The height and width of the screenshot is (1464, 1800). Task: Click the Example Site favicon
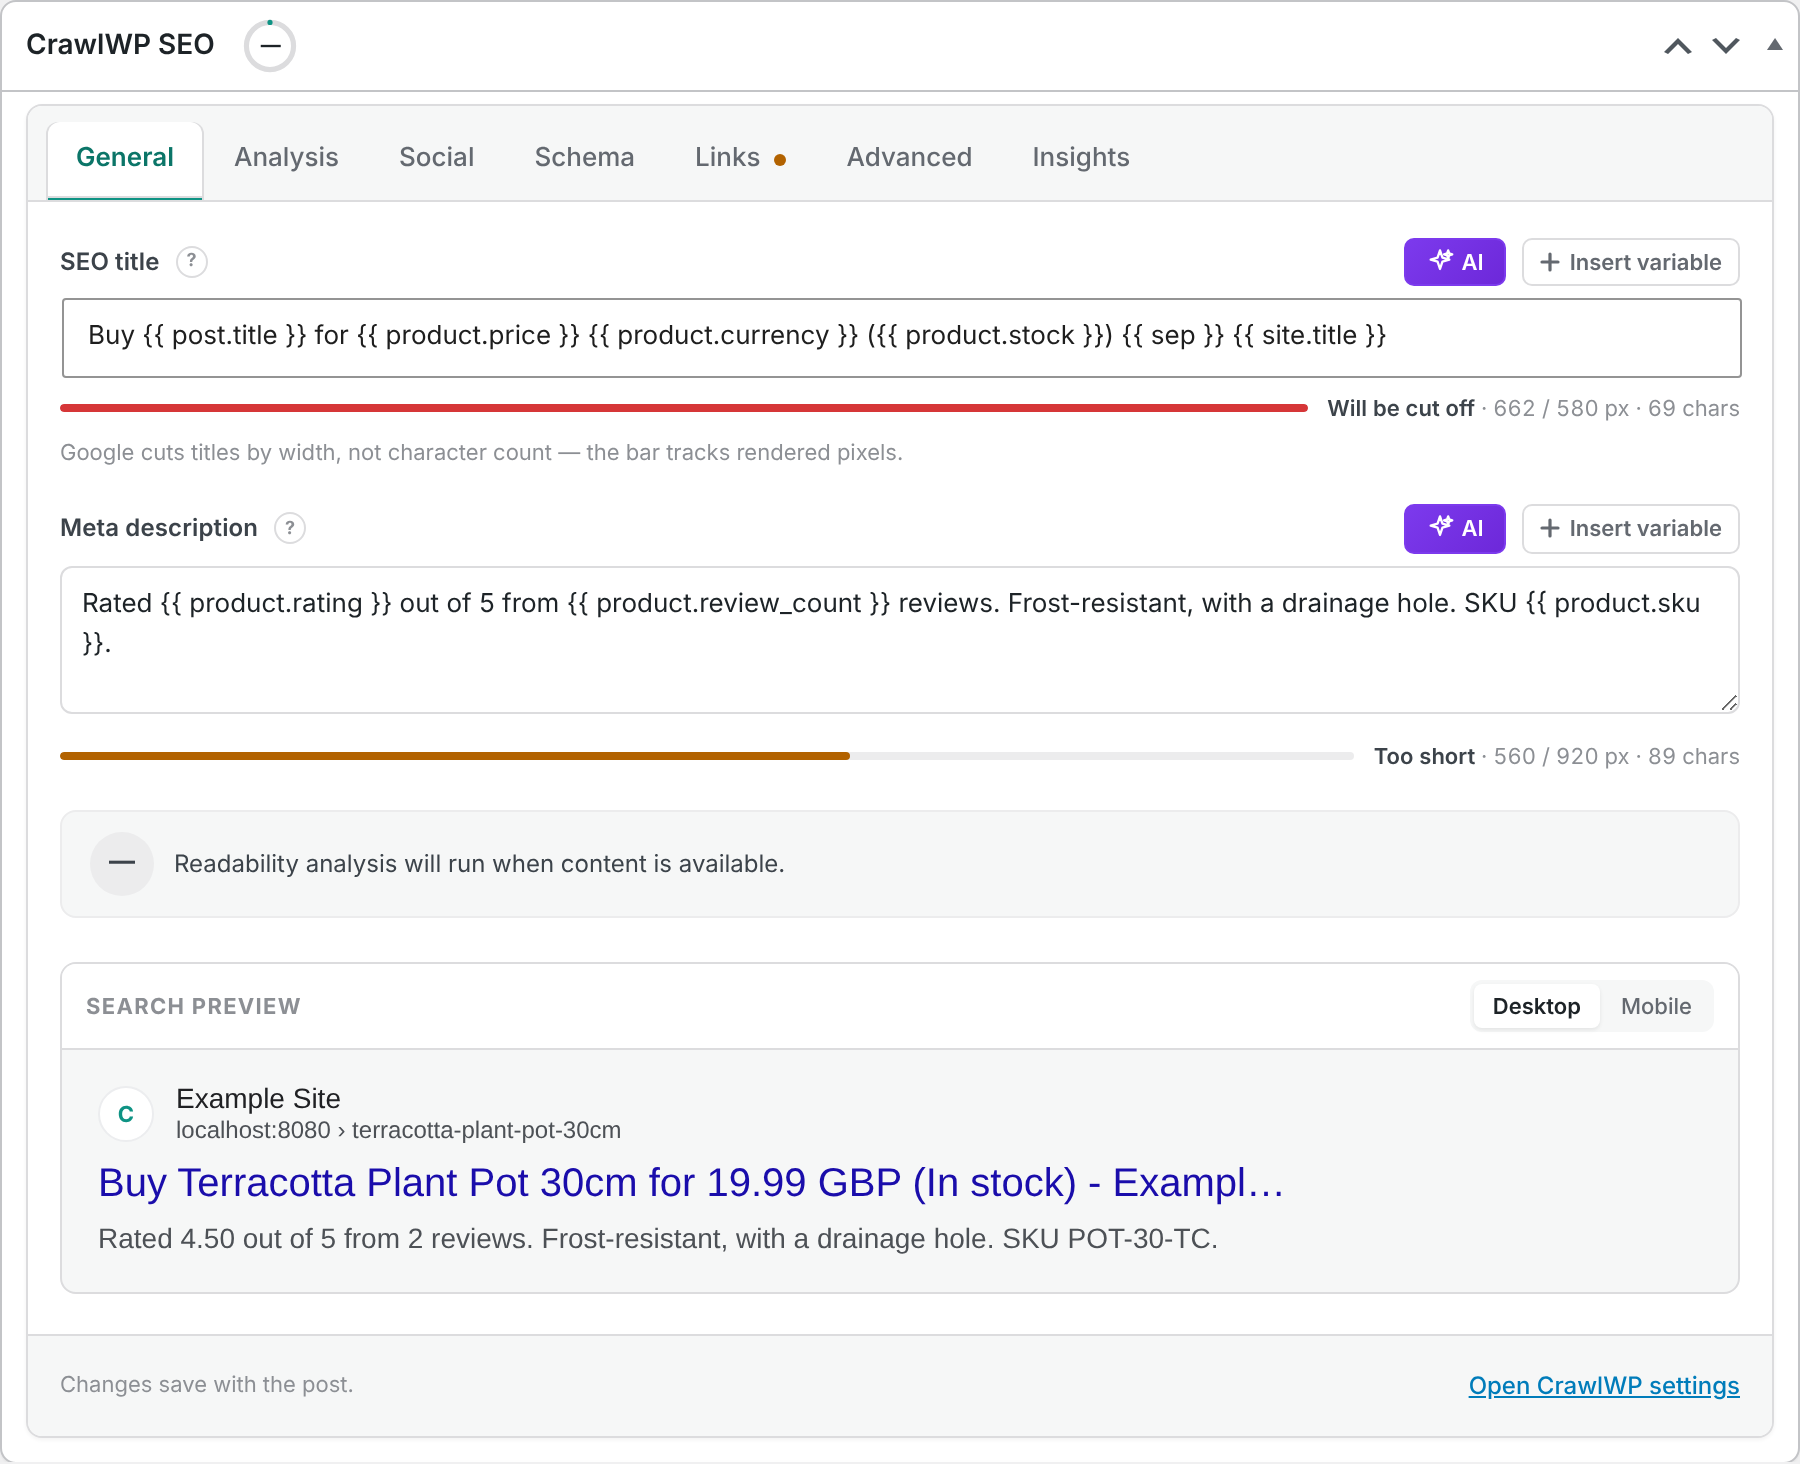[126, 1114]
